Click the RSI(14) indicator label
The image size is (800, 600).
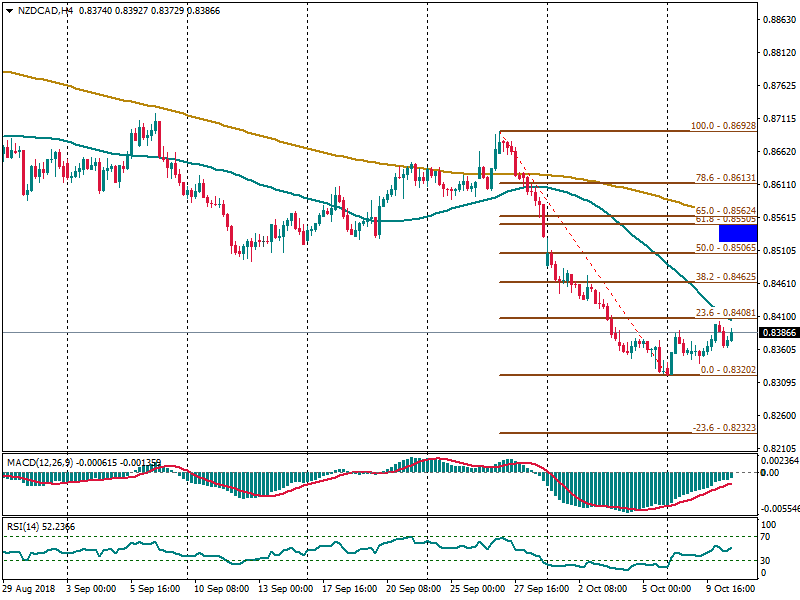point(28,526)
